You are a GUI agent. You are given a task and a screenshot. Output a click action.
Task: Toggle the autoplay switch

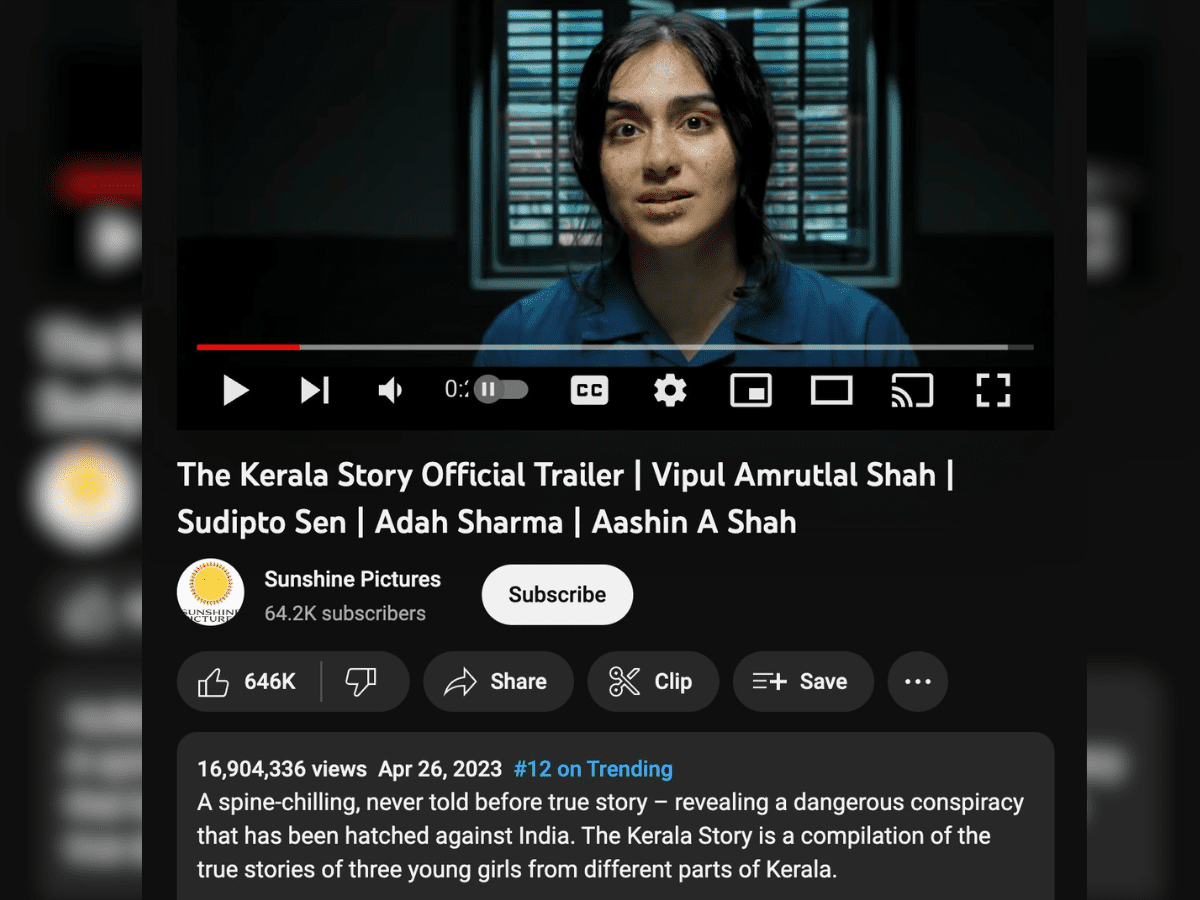(501, 389)
